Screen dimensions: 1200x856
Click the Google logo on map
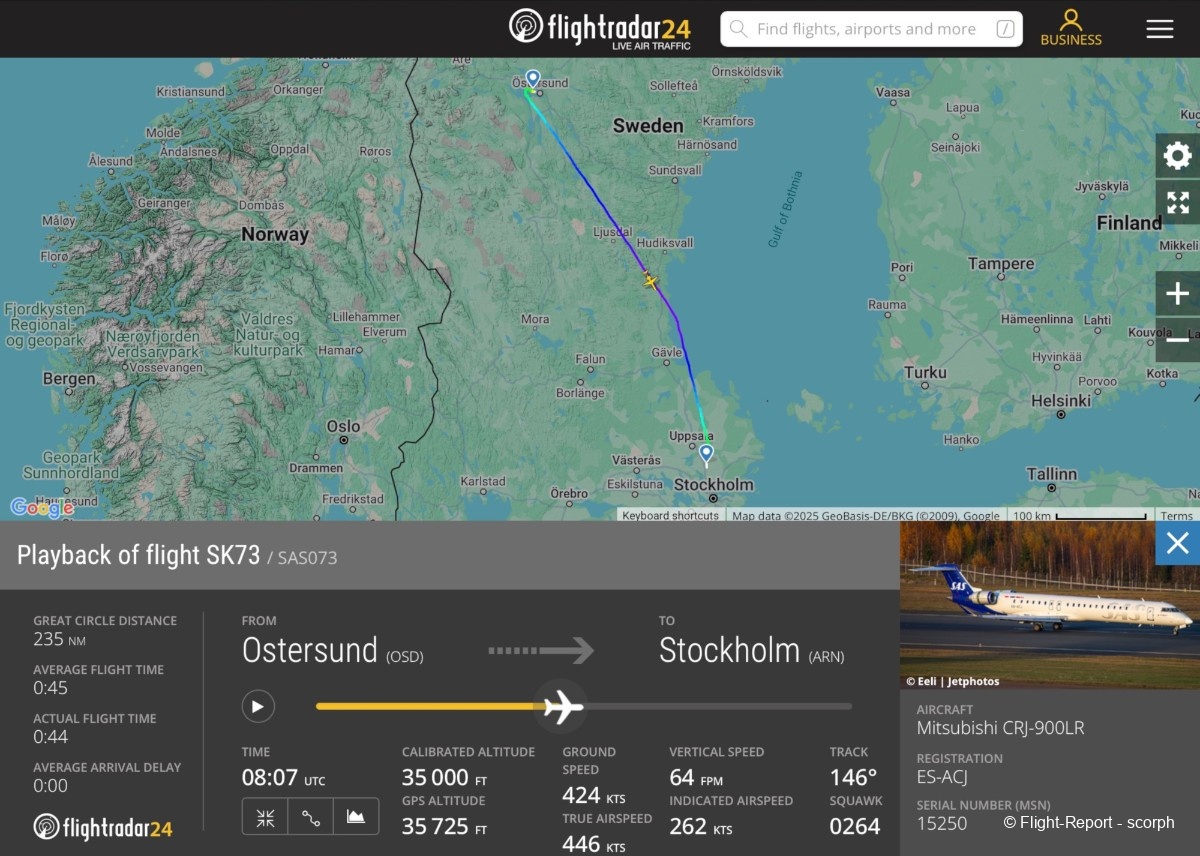coord(41,507)
